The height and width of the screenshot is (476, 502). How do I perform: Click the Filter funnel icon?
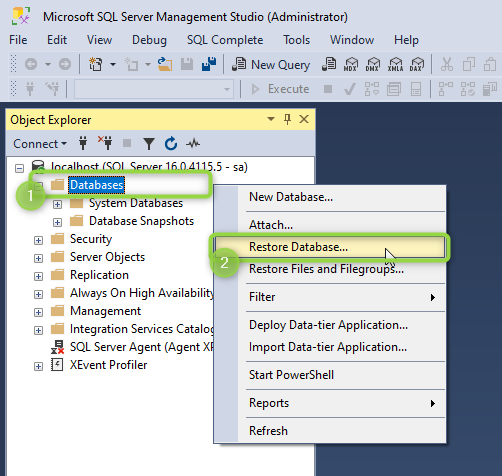[x=149, y=144]
